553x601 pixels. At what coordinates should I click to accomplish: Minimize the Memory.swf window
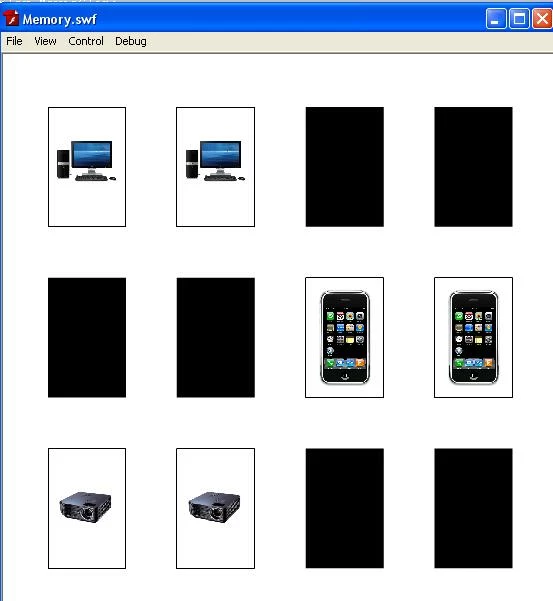pos(496,18)
